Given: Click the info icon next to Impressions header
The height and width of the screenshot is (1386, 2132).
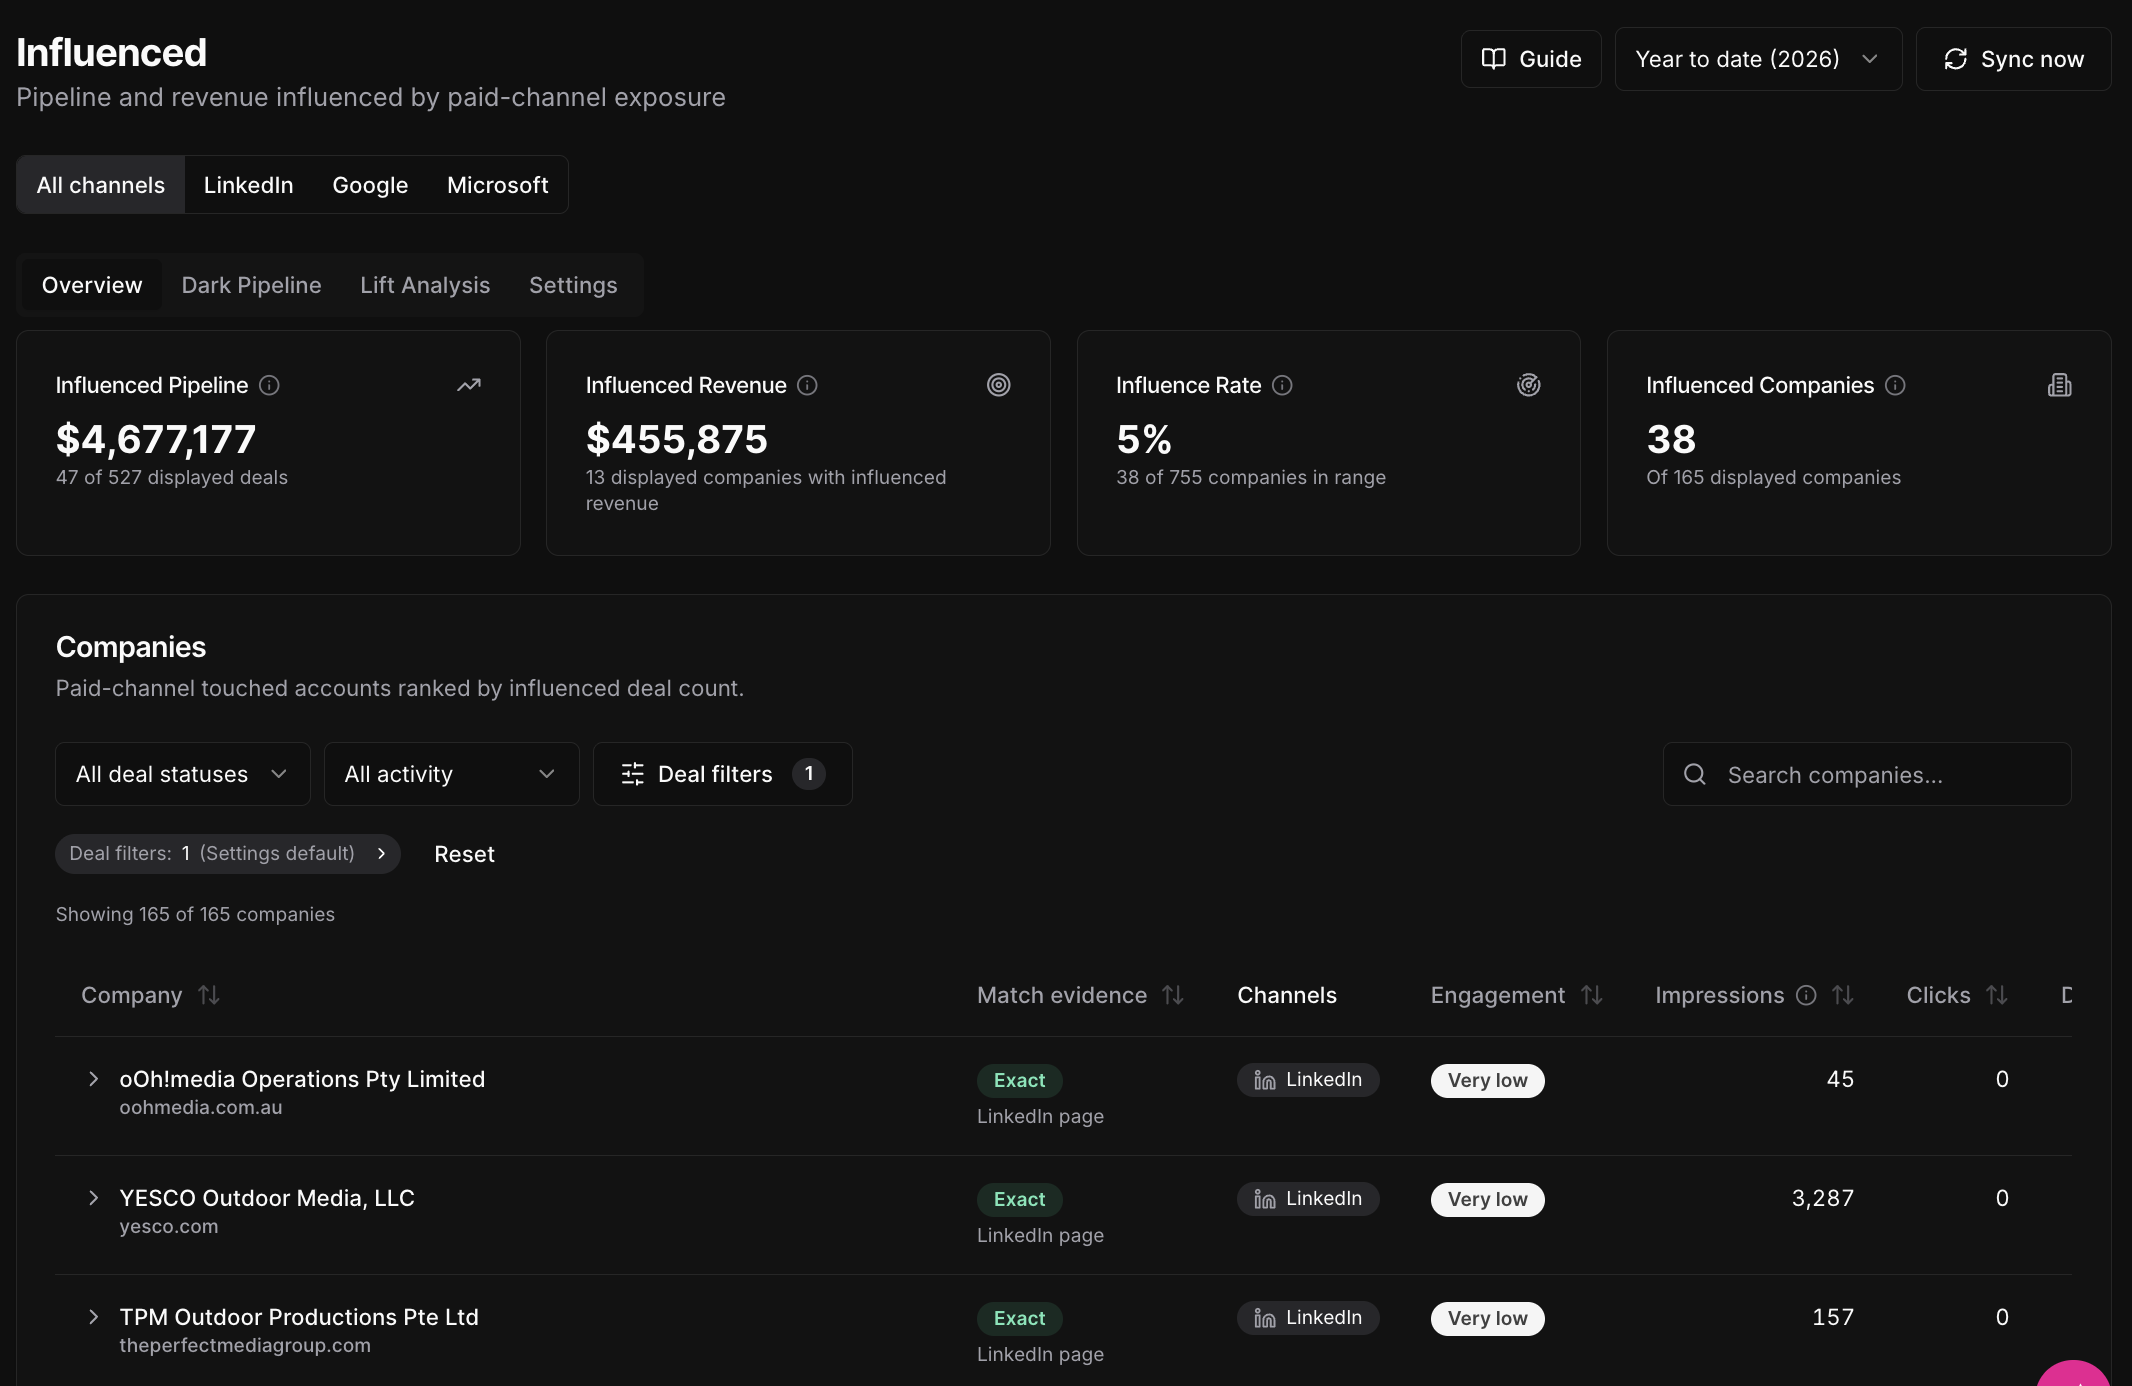Looking at the screenshot, I should [1806, 995].
